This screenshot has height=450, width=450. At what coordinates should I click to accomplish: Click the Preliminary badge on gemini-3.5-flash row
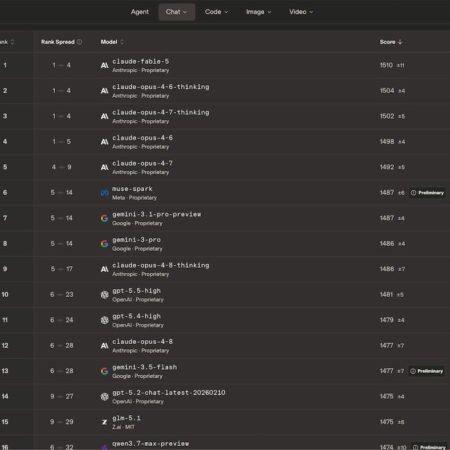[427, 371]
